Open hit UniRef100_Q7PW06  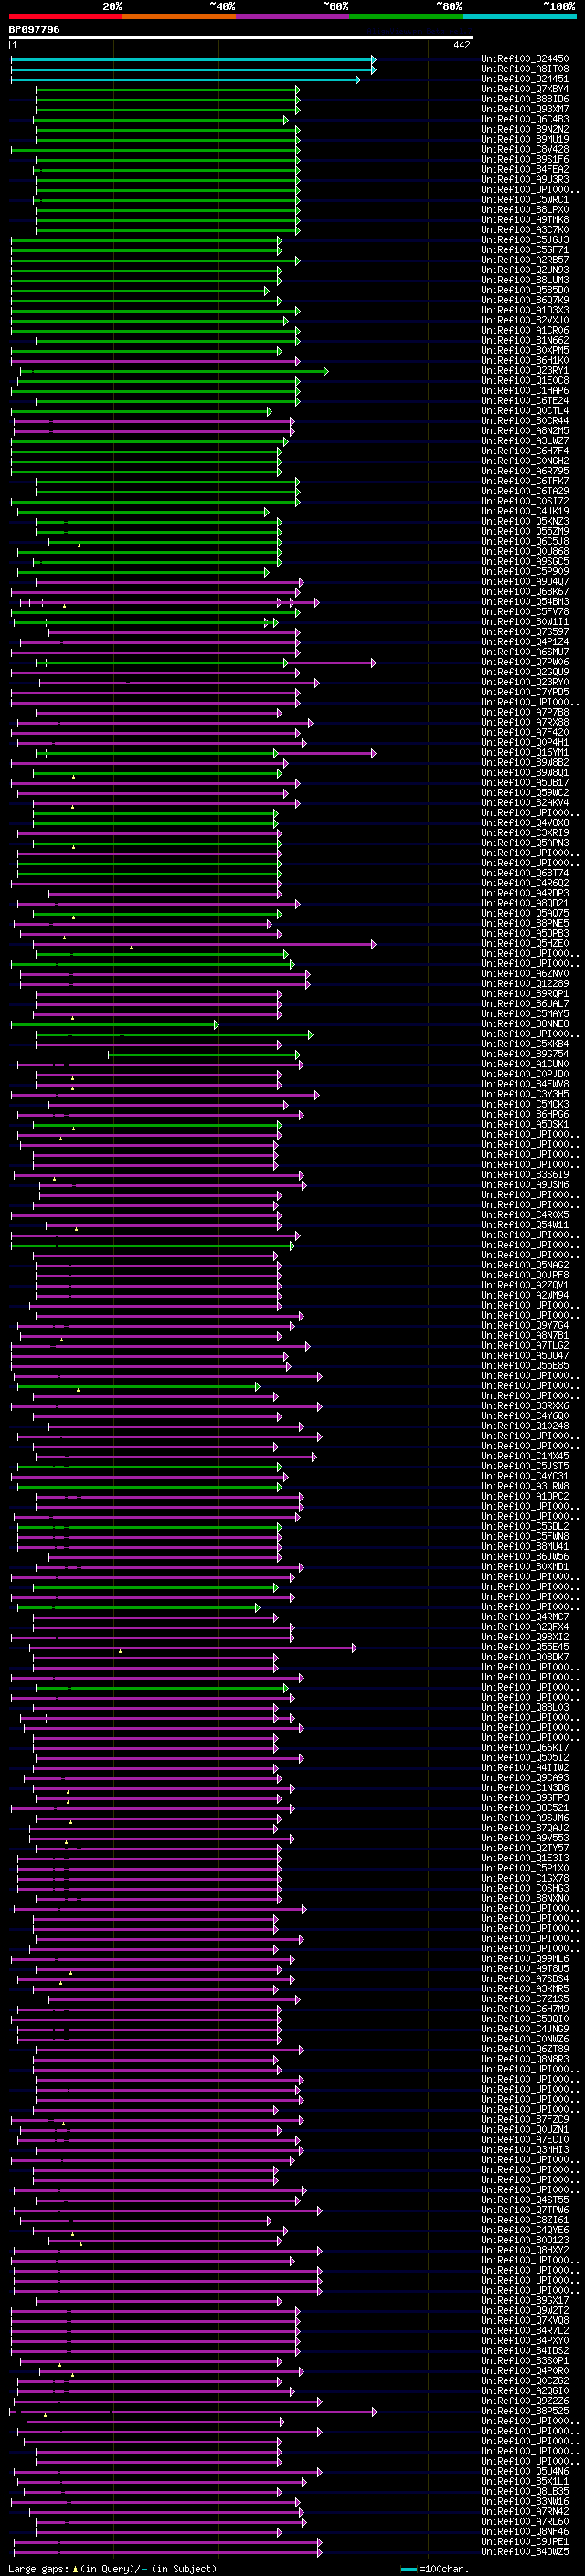click(x=525, y=662)
